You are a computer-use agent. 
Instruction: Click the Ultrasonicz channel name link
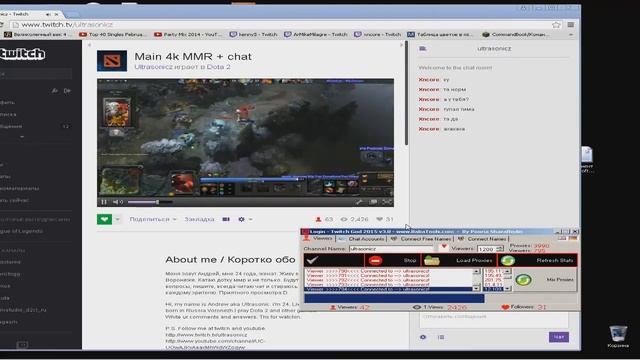[x=153, y=67]
